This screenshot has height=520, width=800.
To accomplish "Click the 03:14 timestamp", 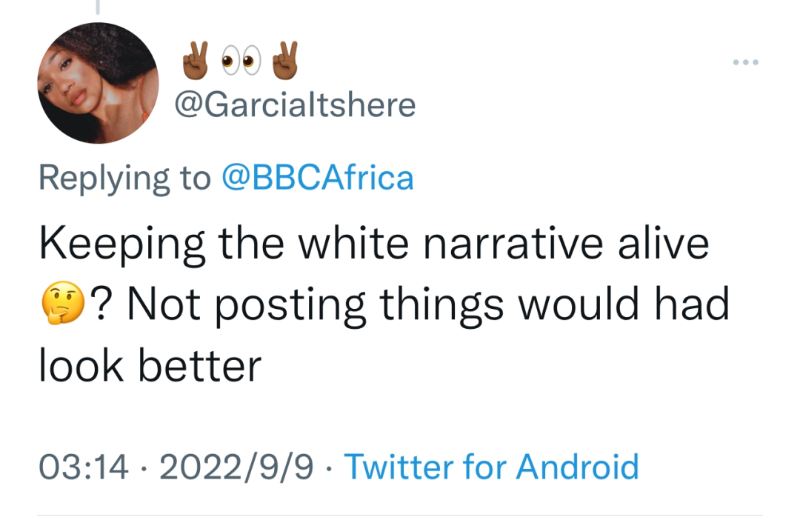I will pos(83,466).
